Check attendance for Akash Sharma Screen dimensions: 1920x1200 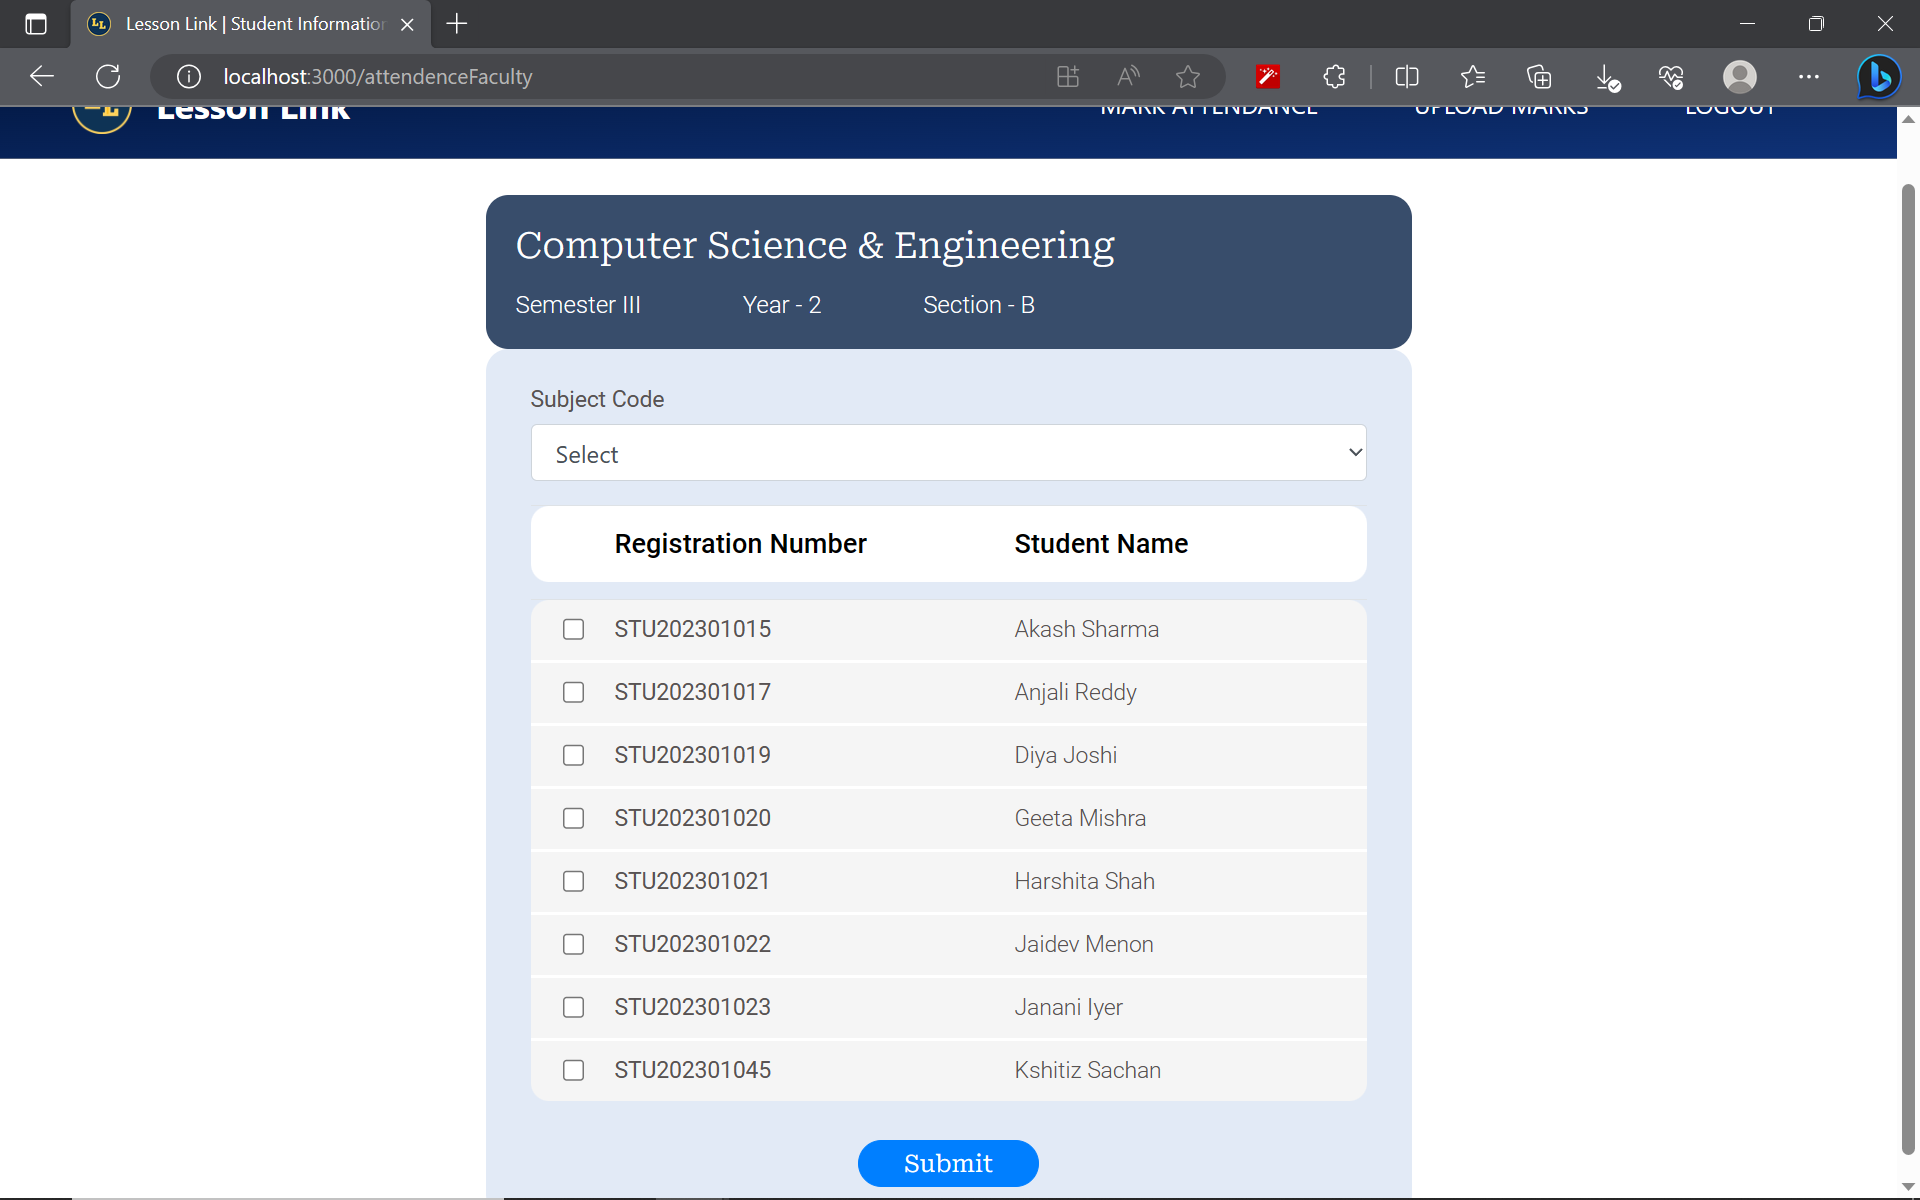[x=573, y=629]
